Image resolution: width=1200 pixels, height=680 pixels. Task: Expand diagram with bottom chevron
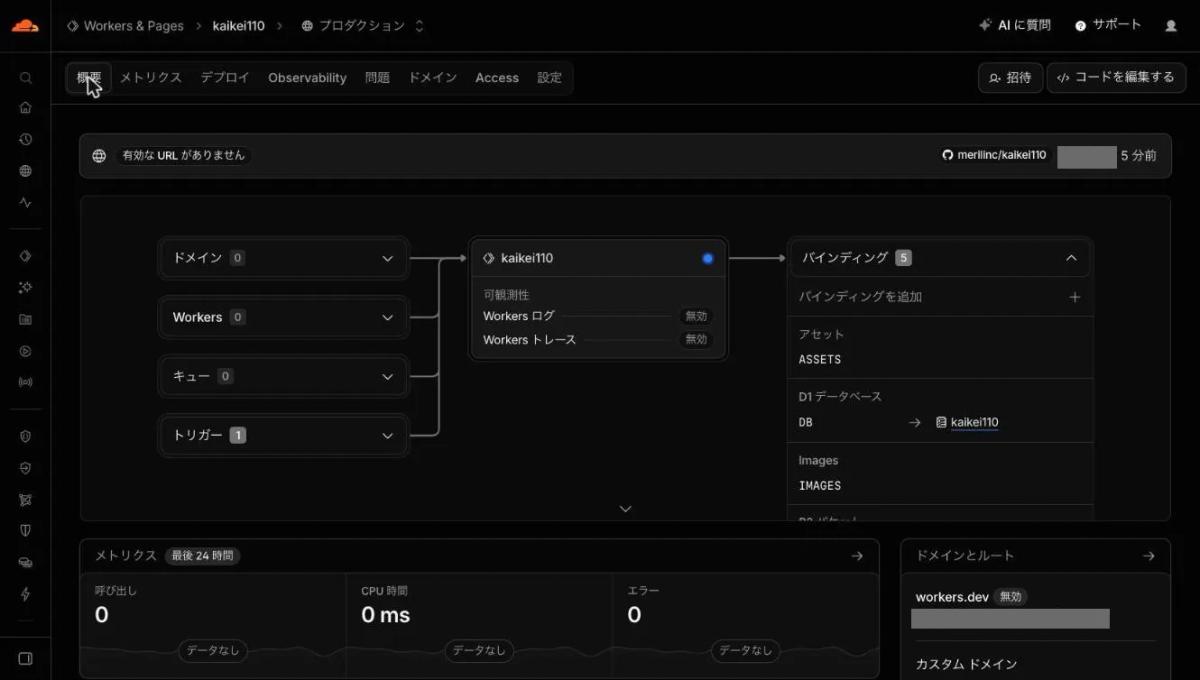click(x=626, y=509)
